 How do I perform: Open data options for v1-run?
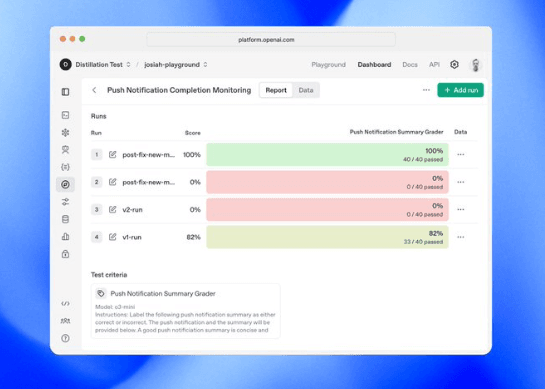click(461, 237)
